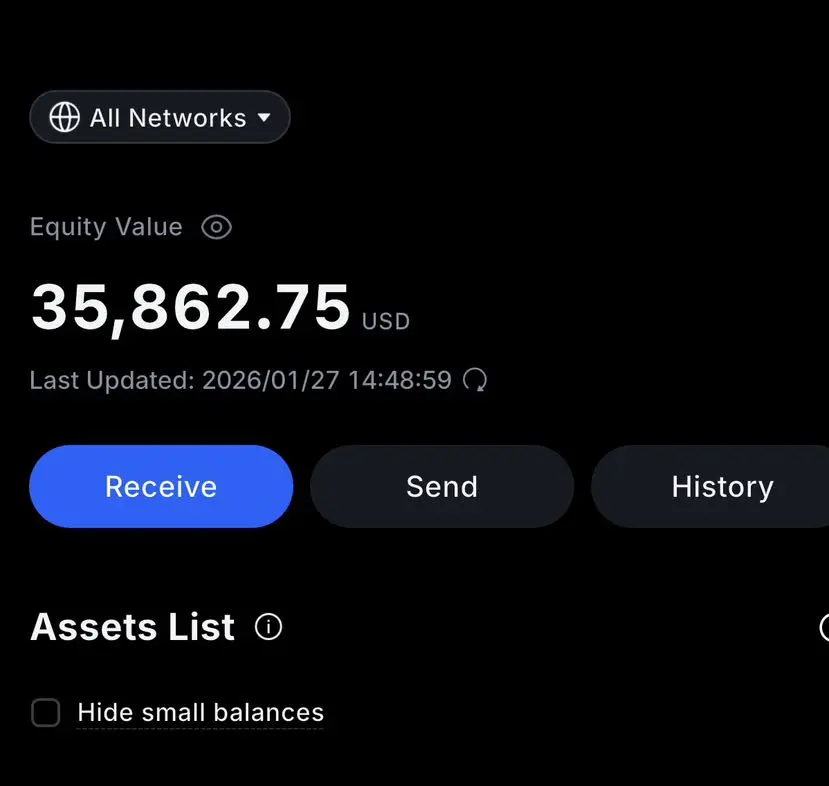Click the Hide small balances label text
Viewport: 829px width, 786px height.
200,712
